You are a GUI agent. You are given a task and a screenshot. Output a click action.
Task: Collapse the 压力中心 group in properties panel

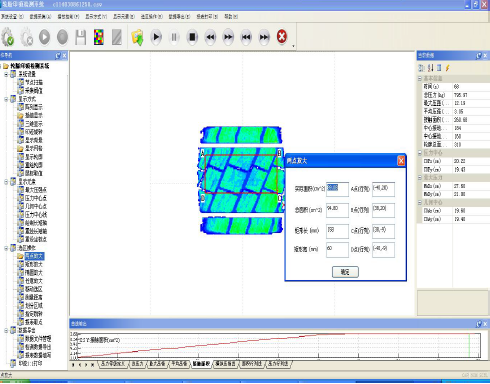[x=420, y=153]
